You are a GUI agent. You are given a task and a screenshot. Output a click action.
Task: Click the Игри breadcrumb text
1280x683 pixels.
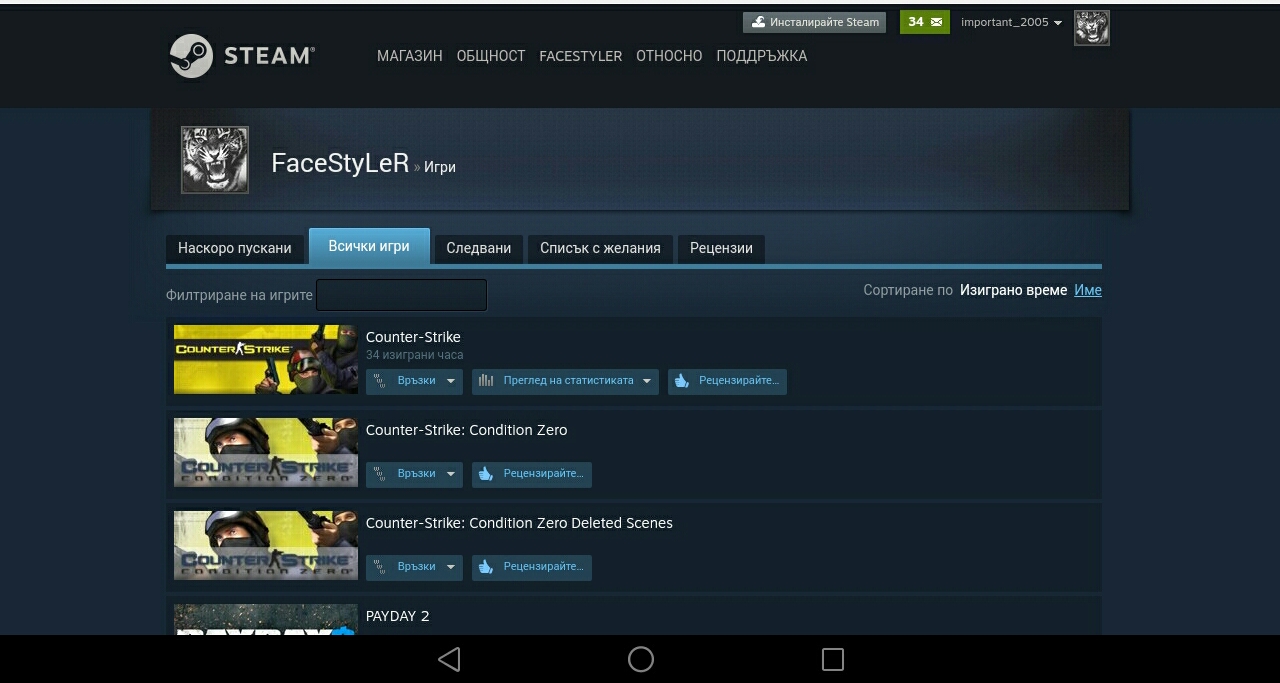click(440, 167)
